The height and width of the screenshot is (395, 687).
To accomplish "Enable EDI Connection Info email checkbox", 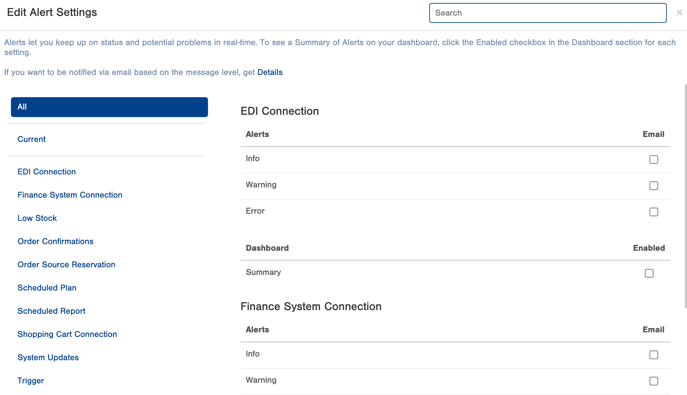I will click(x=653, y=159).
